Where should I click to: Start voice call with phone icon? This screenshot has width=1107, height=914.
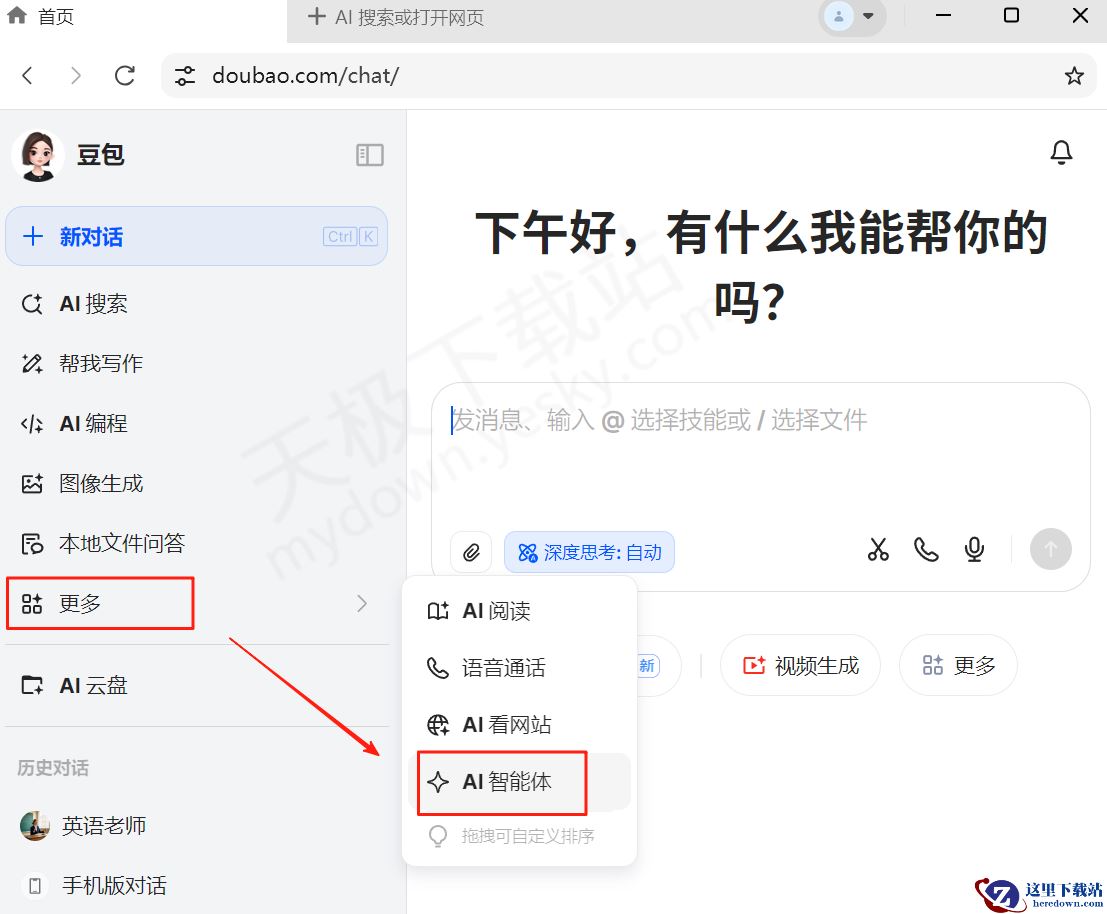(x=926, y=549)
